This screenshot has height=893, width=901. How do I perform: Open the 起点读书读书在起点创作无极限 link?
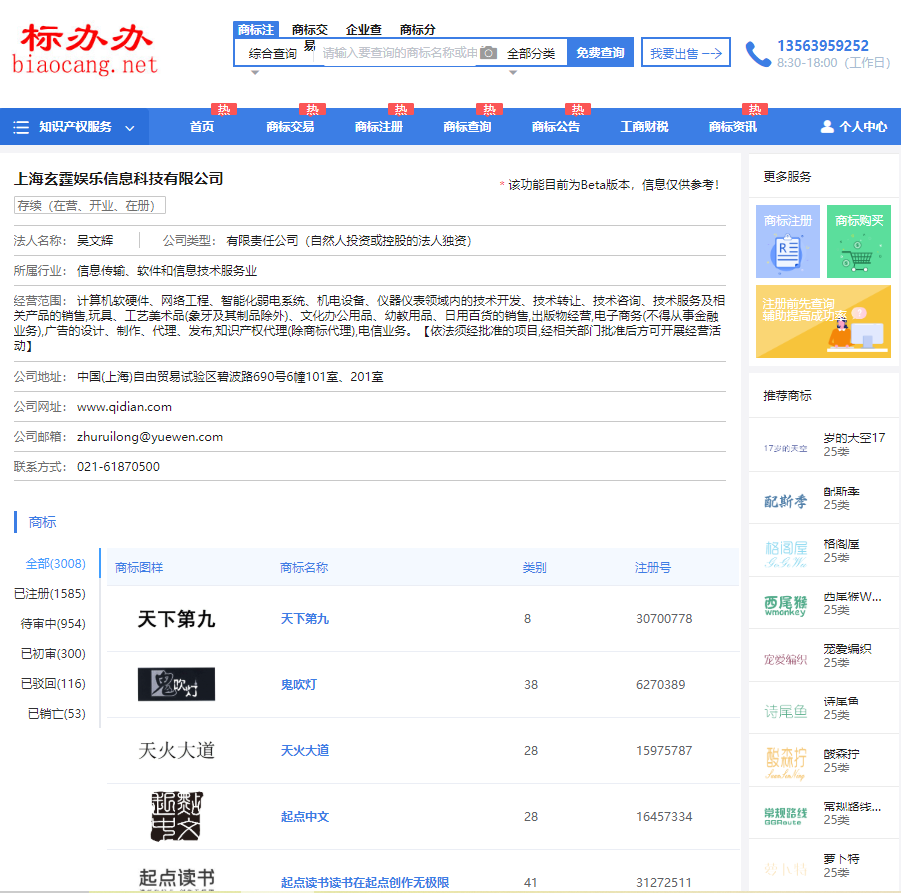[365, 883]
